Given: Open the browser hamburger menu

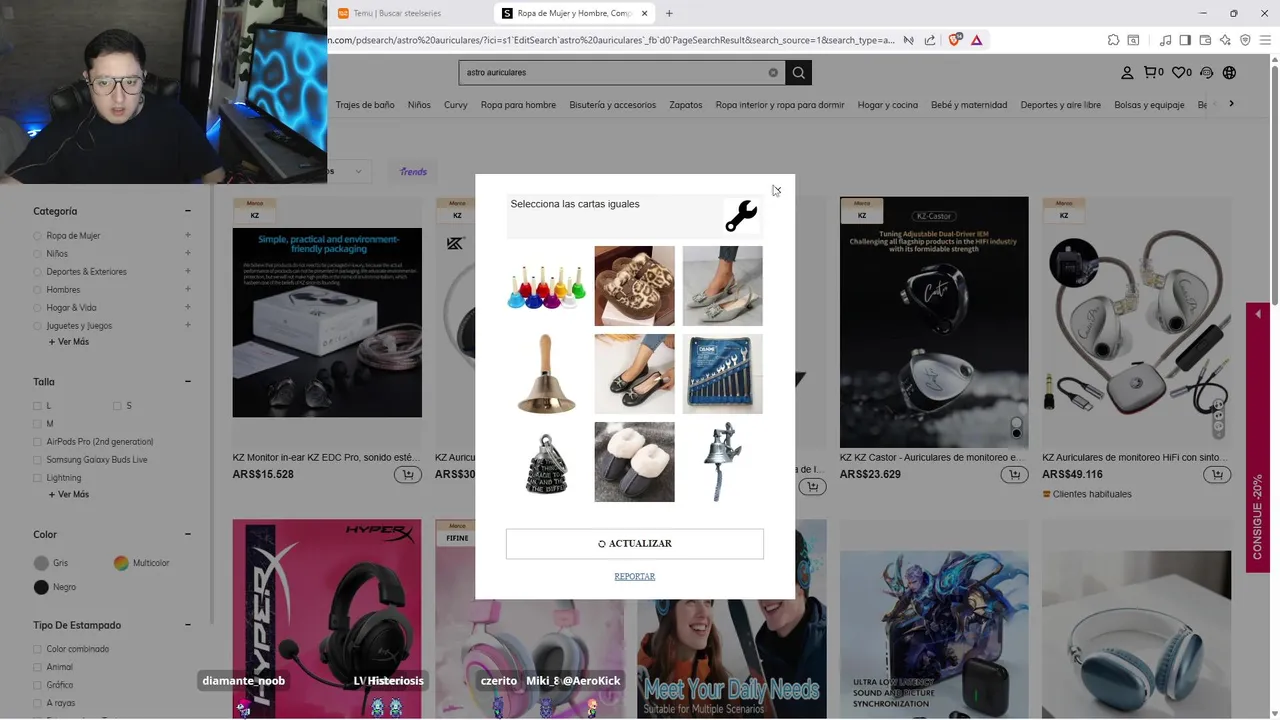Looking at the screenshot, I should click(x=1265, y=40).
